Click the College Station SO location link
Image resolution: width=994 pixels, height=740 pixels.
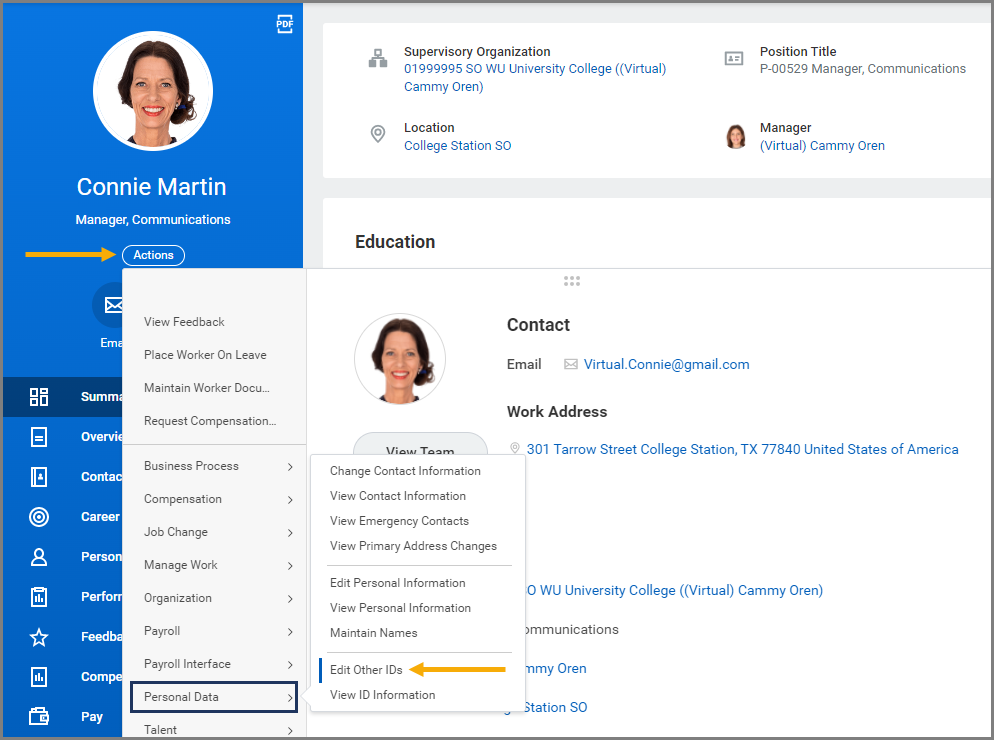tap(457, 146)
